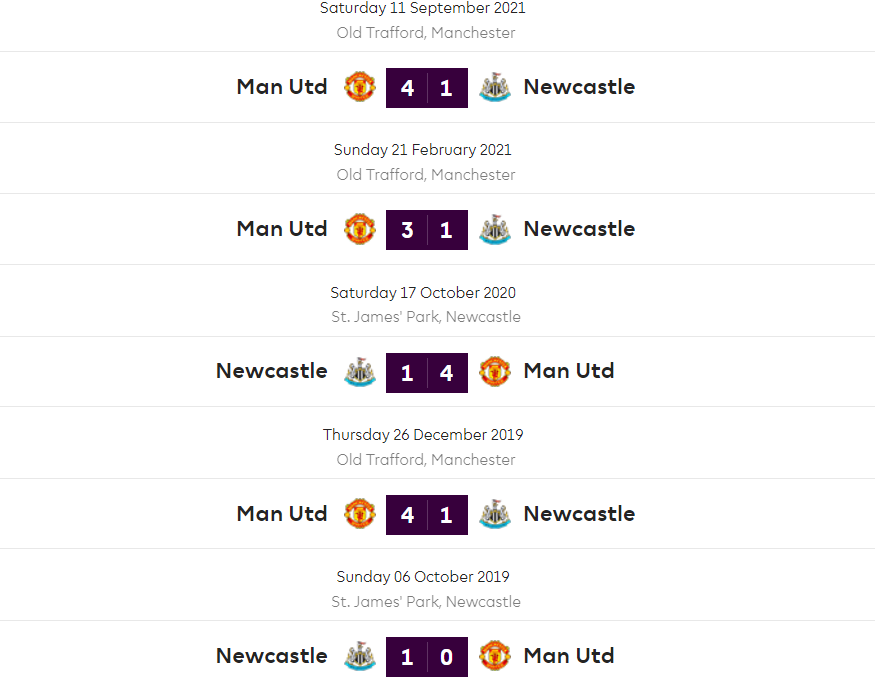Click the Newcastle team name in the 1-0 match
The width and height of the screenshot is (875, 685).
[272, 656]
